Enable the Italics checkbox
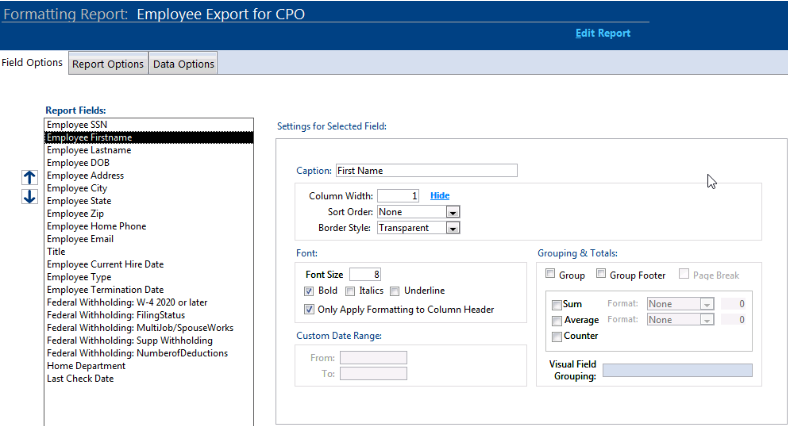Viewport: 788px width, 426px height. pyautogui.click(x=351, y=291)
